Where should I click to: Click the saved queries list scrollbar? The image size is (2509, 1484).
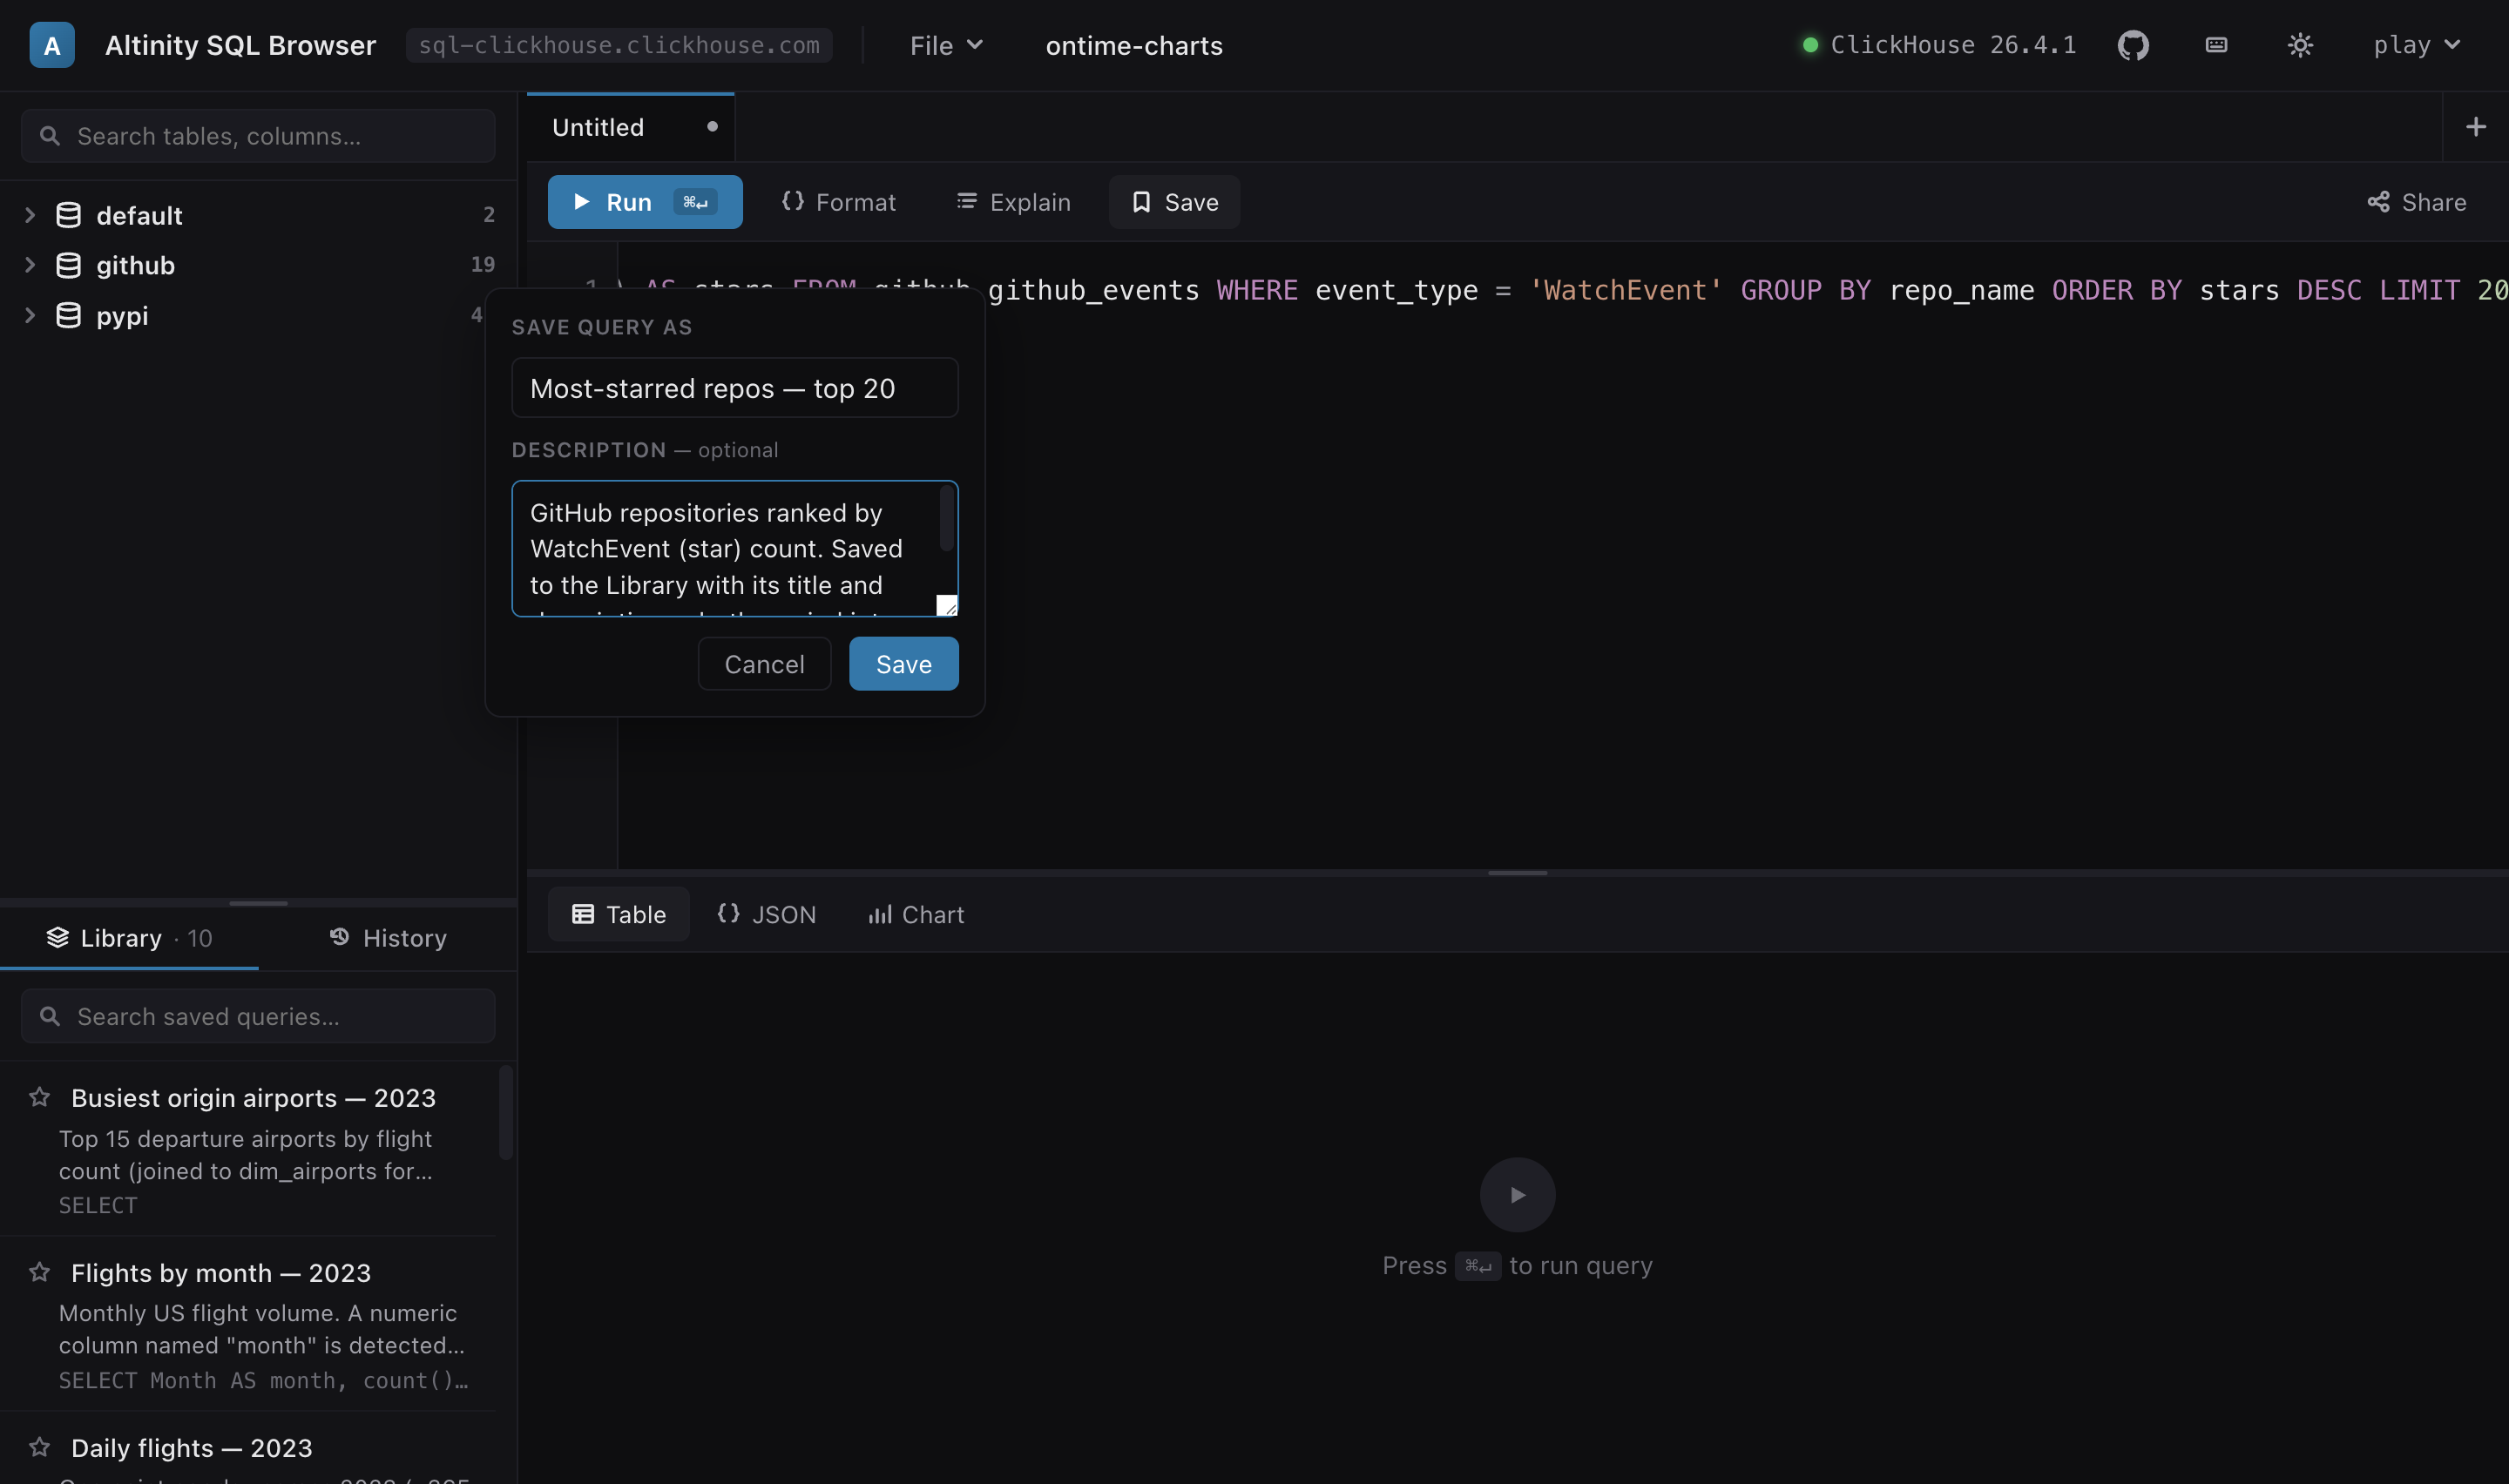(x=506, y=1113)
